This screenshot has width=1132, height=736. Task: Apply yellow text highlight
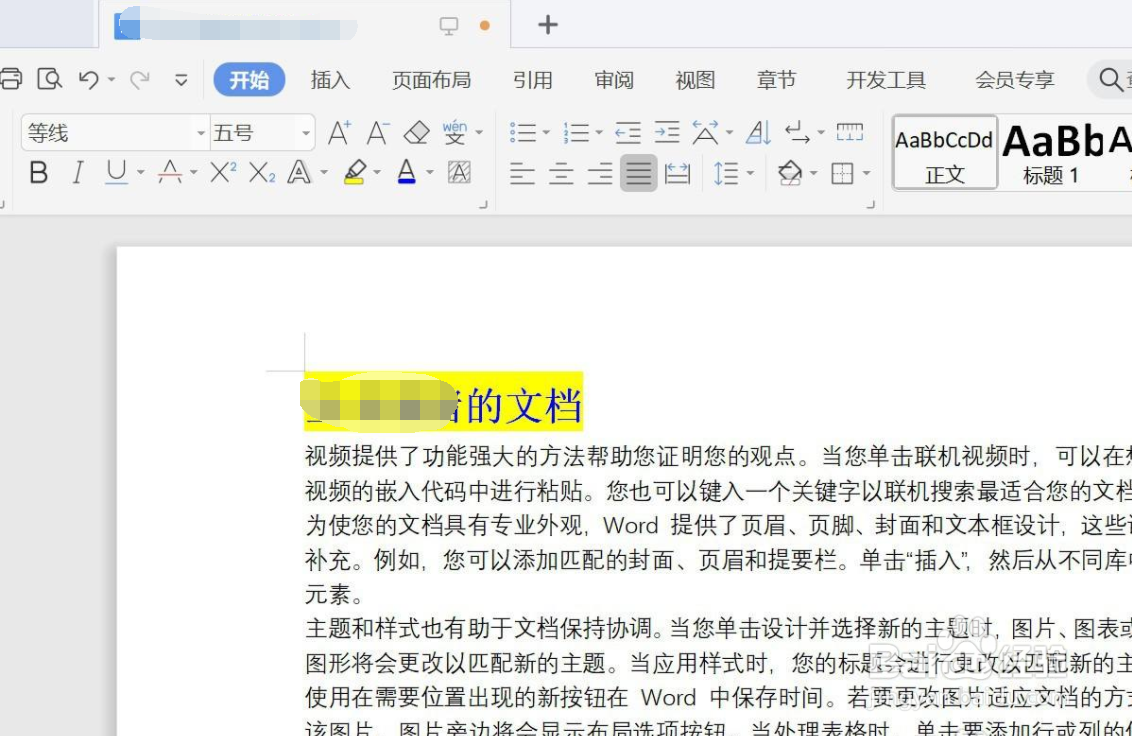[x=355, y=172]
